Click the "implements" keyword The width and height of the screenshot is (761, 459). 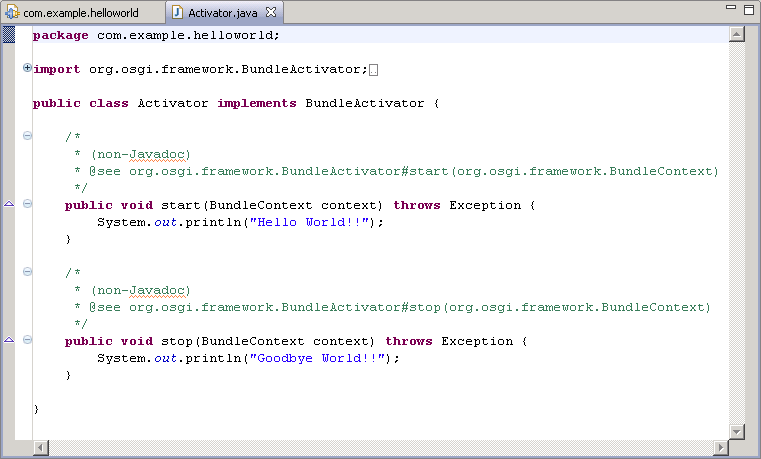257,103
